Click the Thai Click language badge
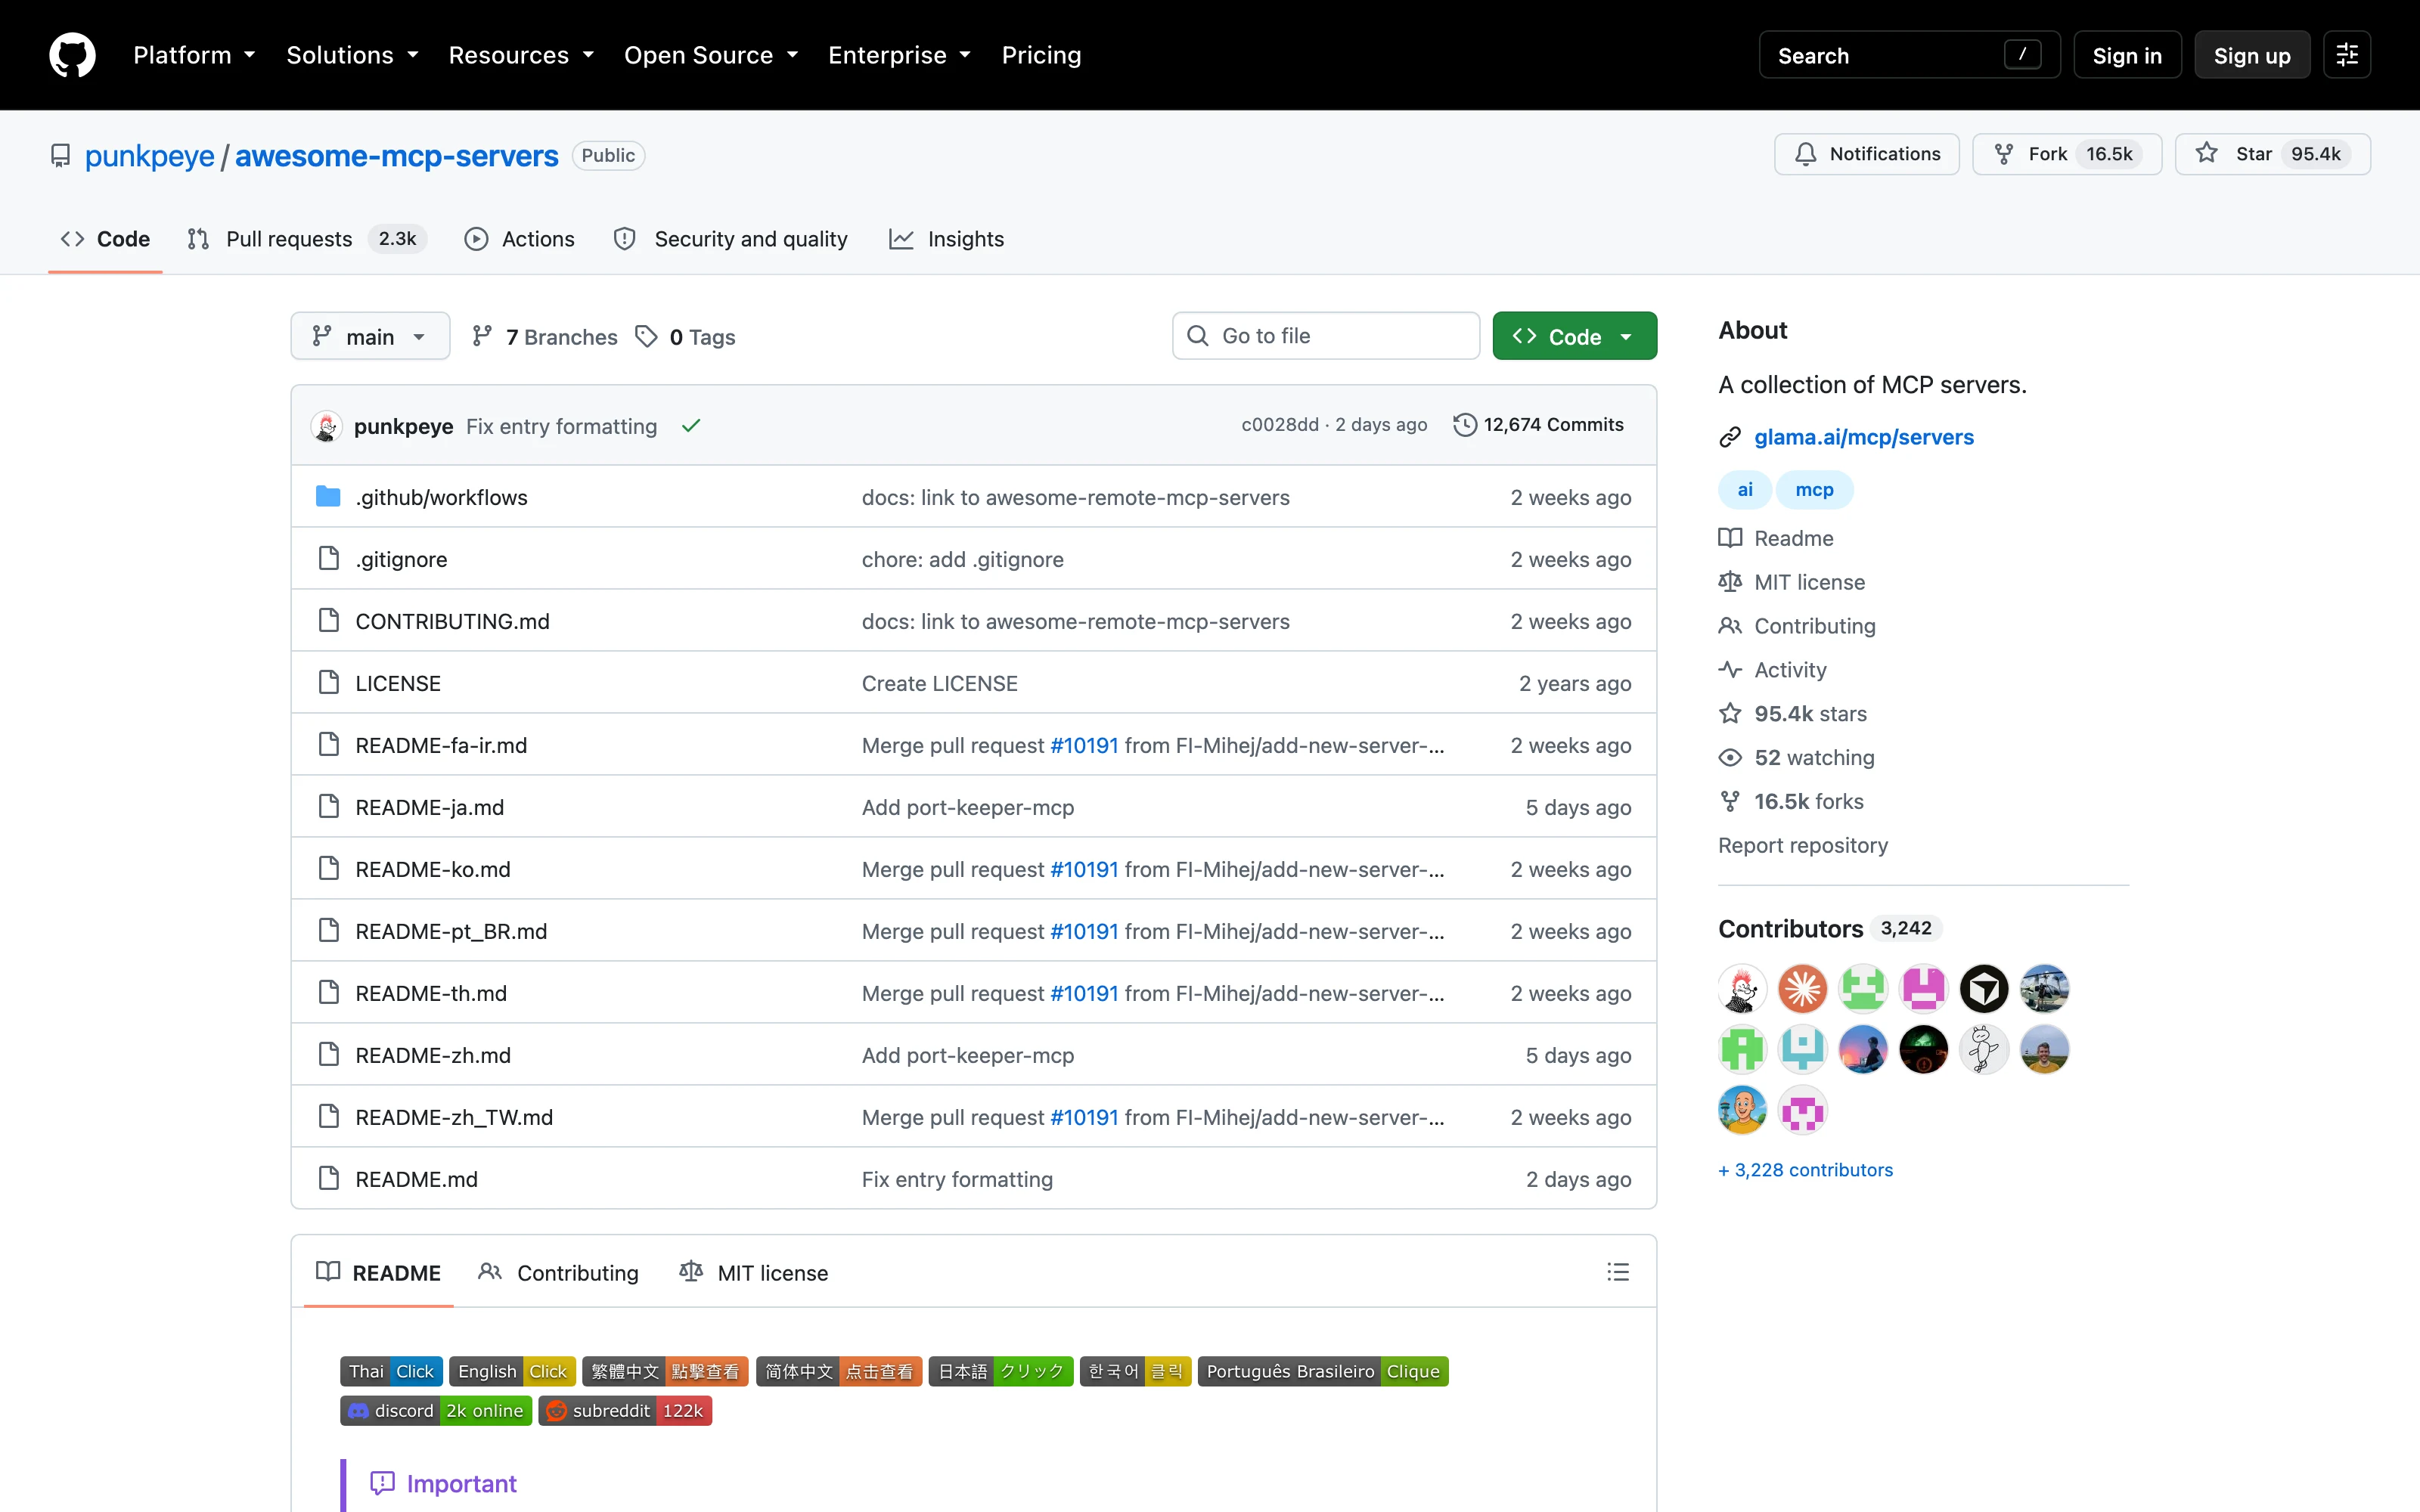Image resolution: width=2420 pixels, height=1512 pixels. 391,1371
